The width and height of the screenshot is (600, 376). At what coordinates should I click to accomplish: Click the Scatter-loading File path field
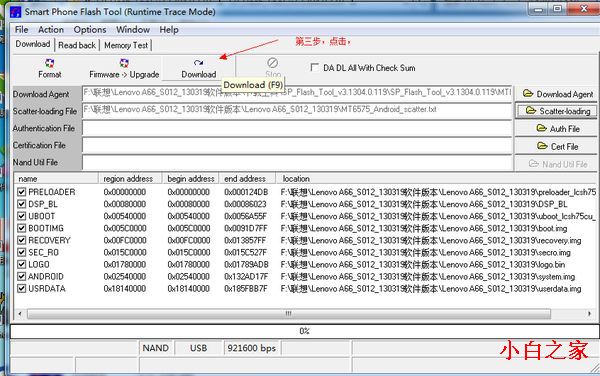(x=297, y=111)
